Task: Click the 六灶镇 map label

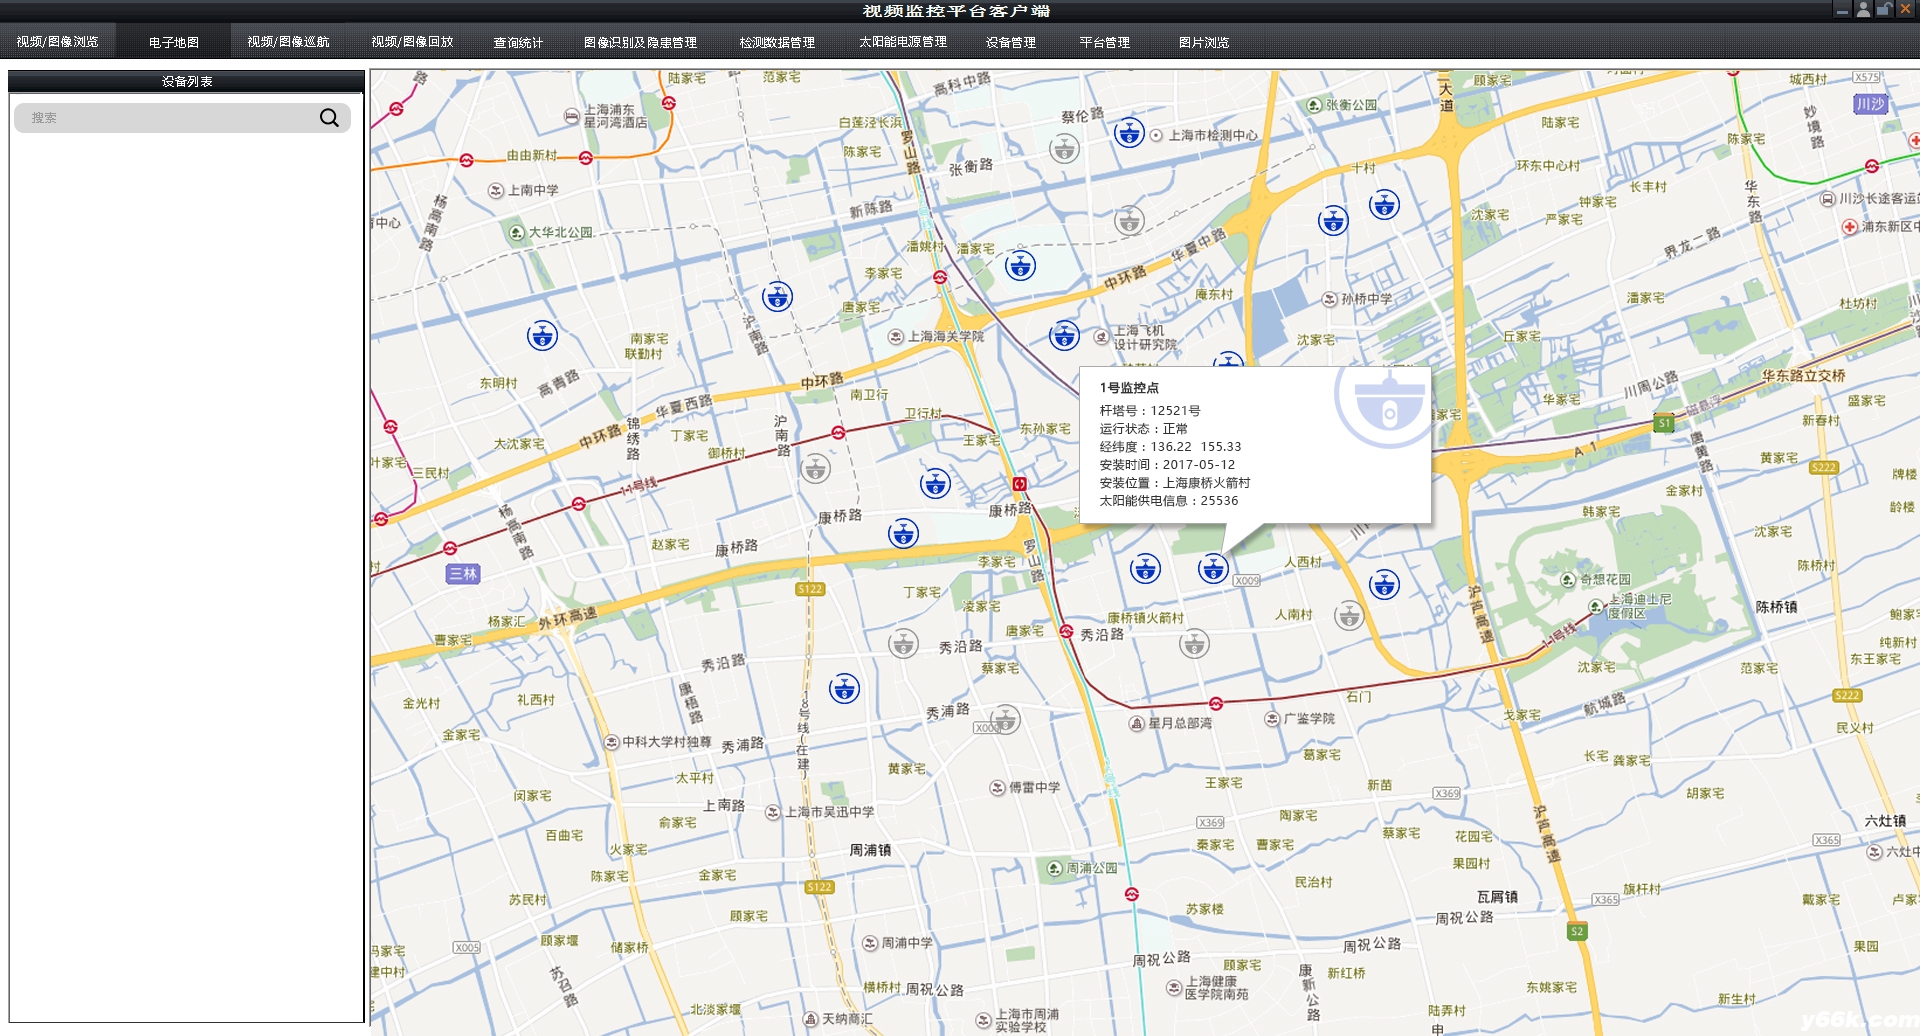Action: pos(1885,821)
